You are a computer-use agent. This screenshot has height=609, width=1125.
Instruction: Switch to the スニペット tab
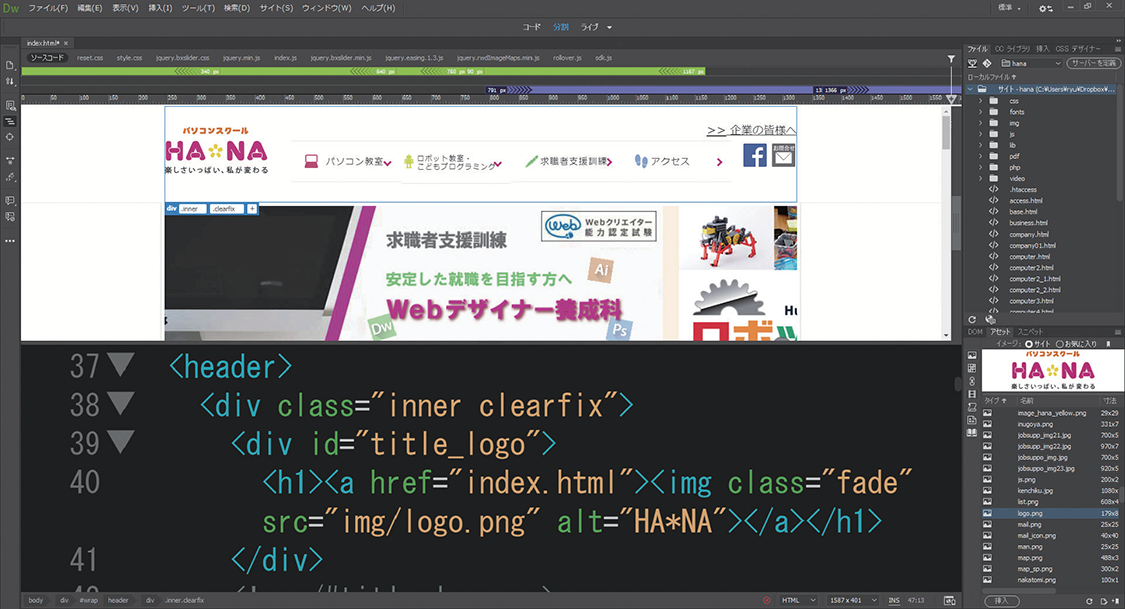coord(1030,332)
